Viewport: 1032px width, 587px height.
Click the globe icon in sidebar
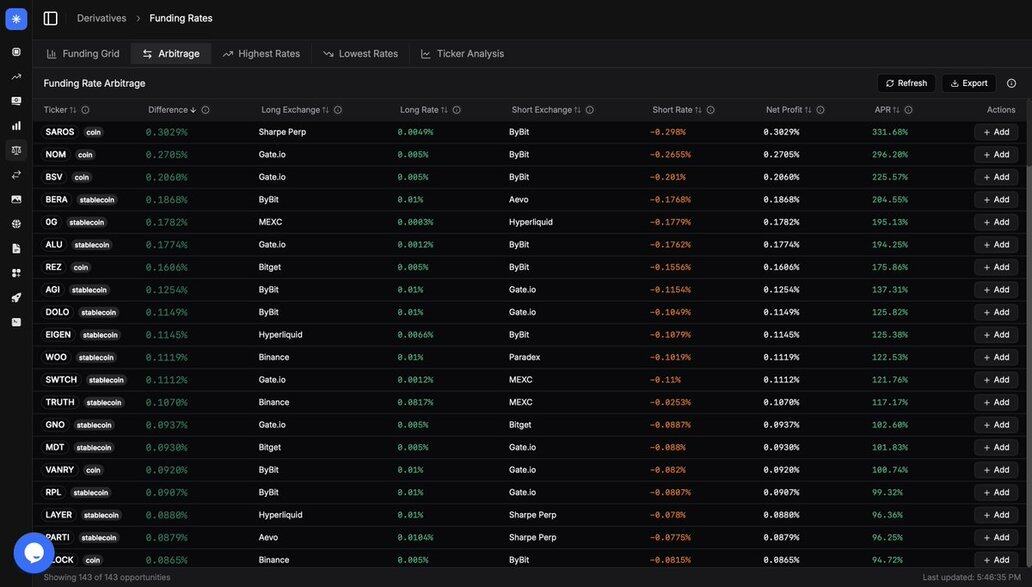16,224
